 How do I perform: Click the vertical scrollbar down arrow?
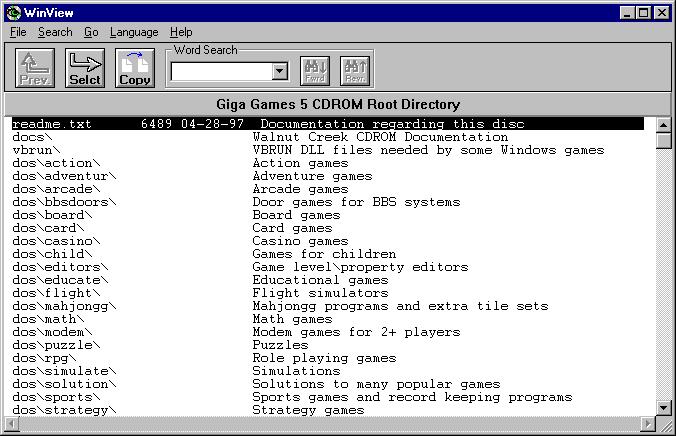pos(662,408)
